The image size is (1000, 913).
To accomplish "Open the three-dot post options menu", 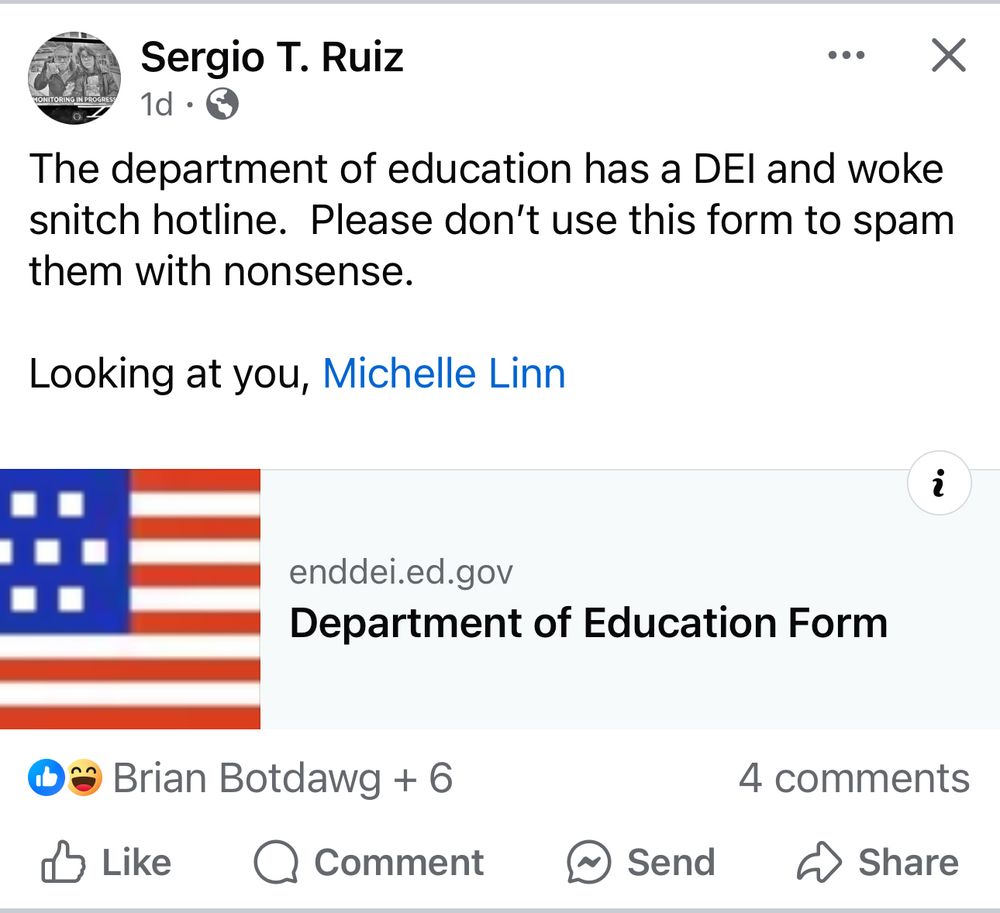I will [846, 56].
